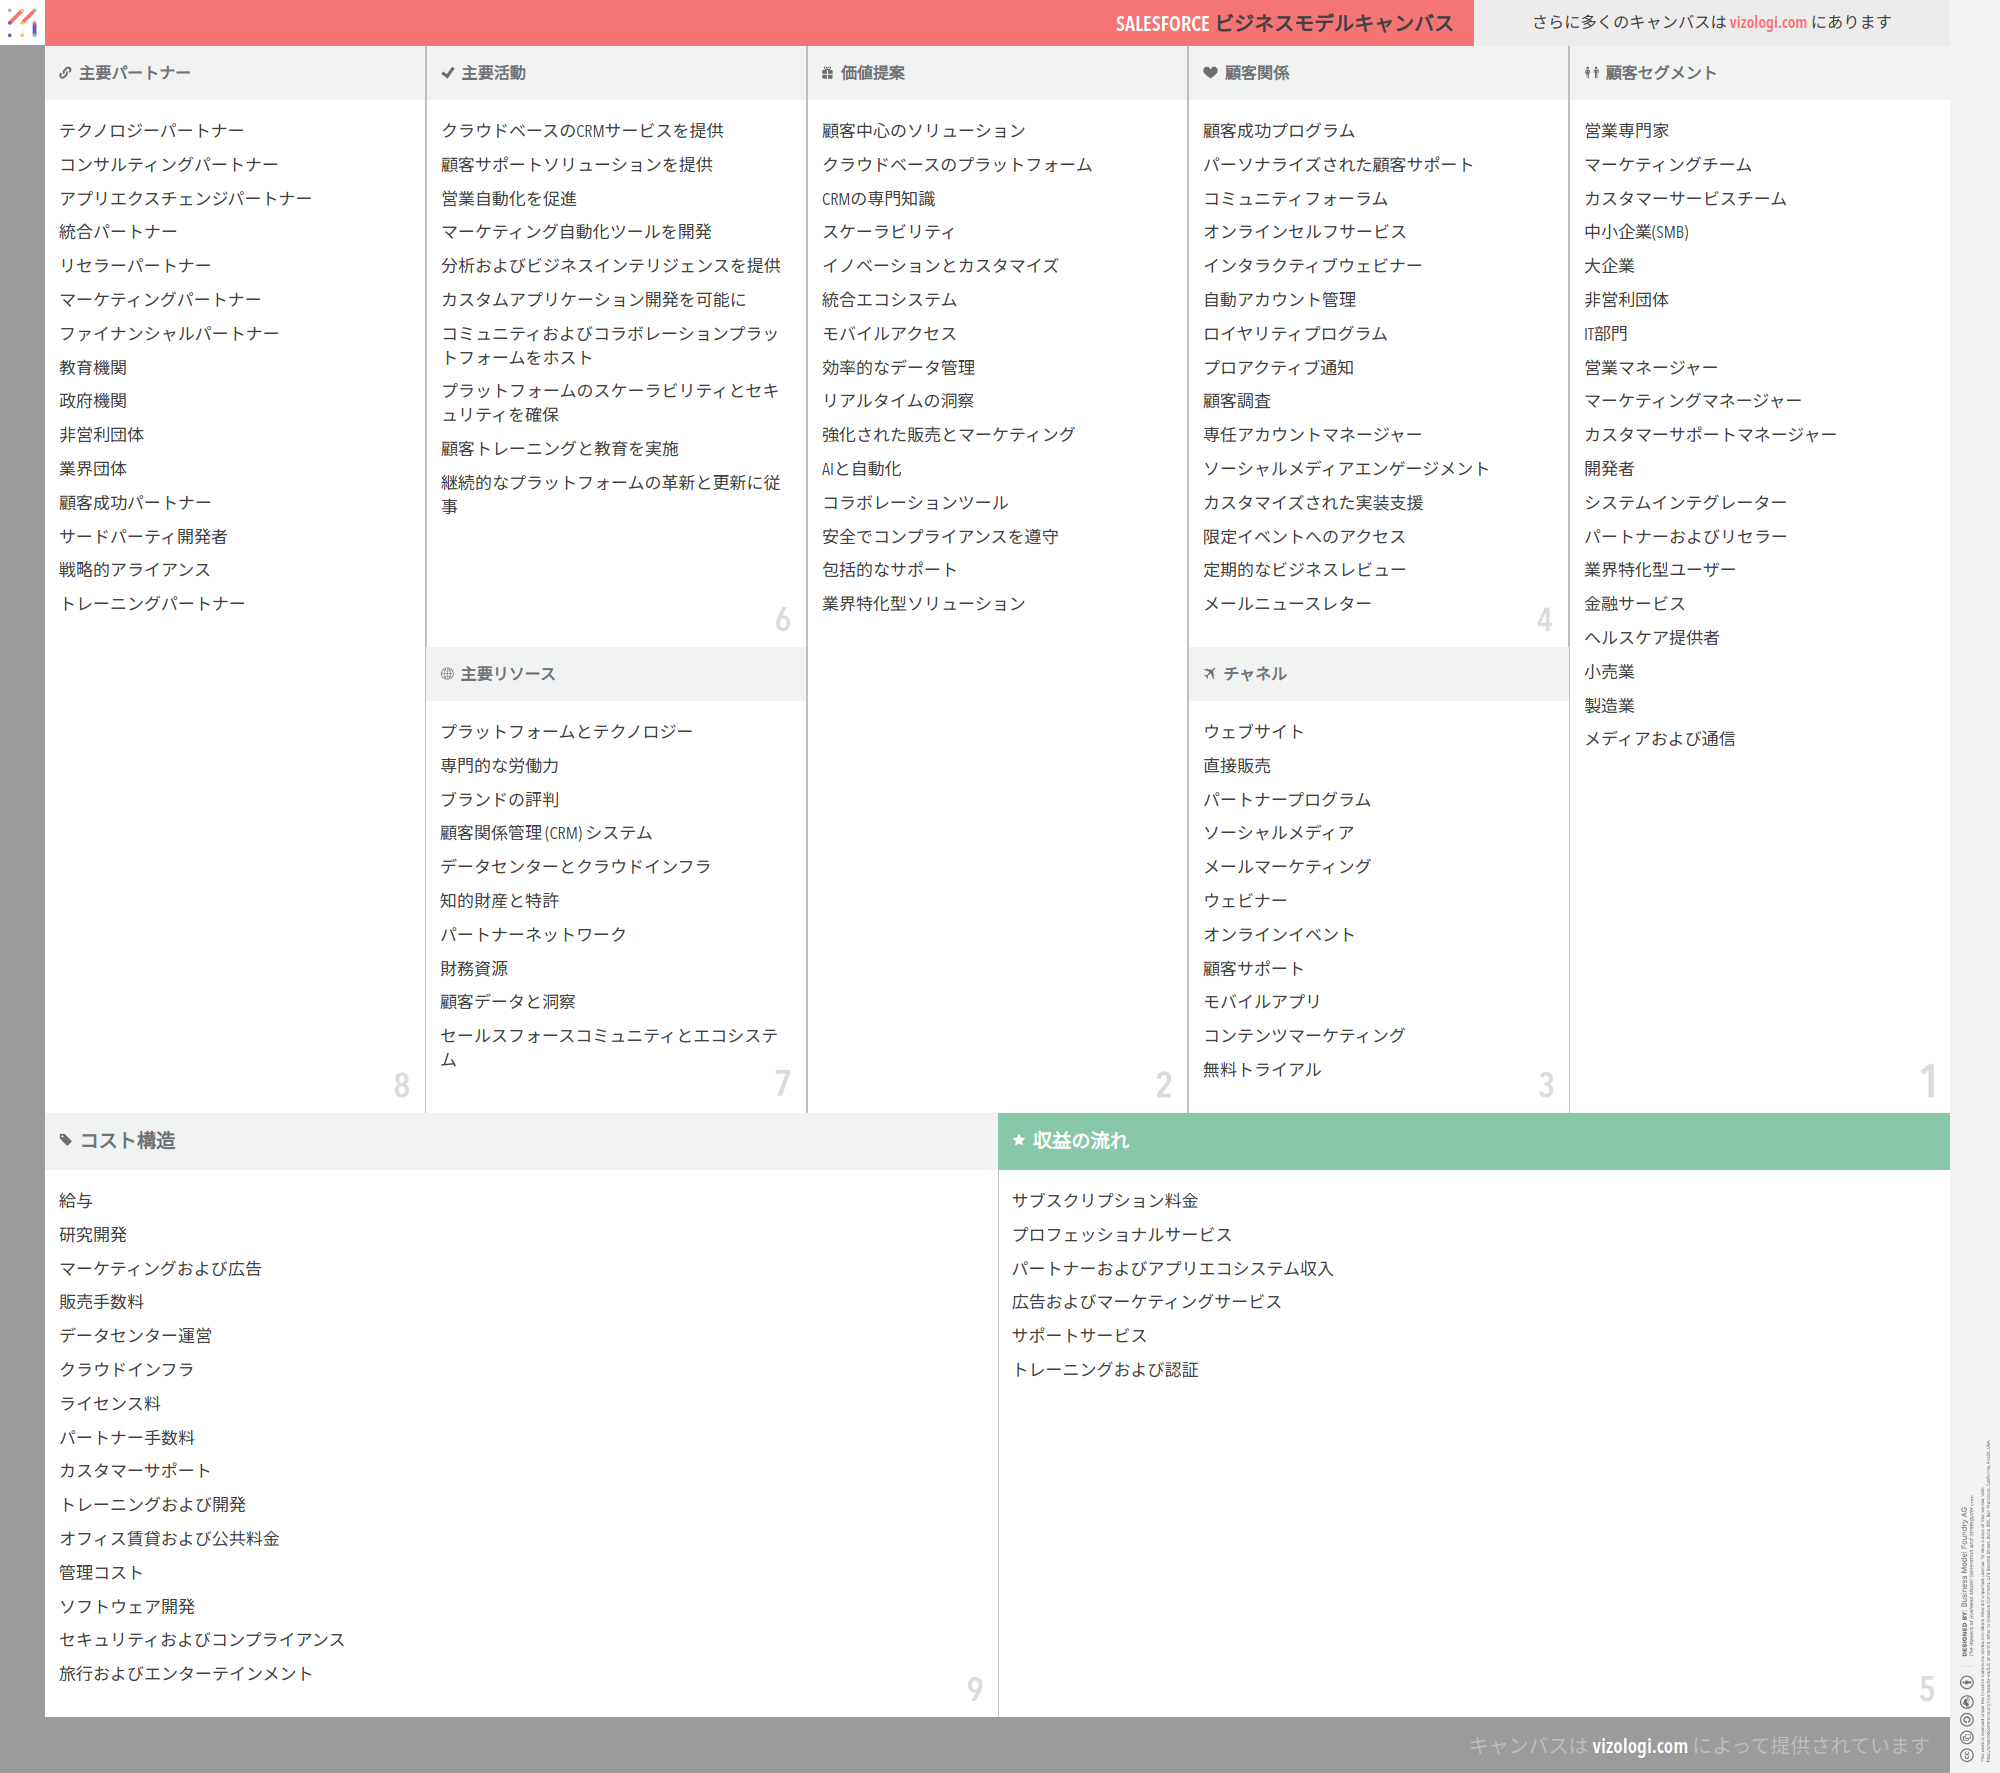Open the vizologi.com link in footer
2000x1773 pixels.
(1639, 1746)
